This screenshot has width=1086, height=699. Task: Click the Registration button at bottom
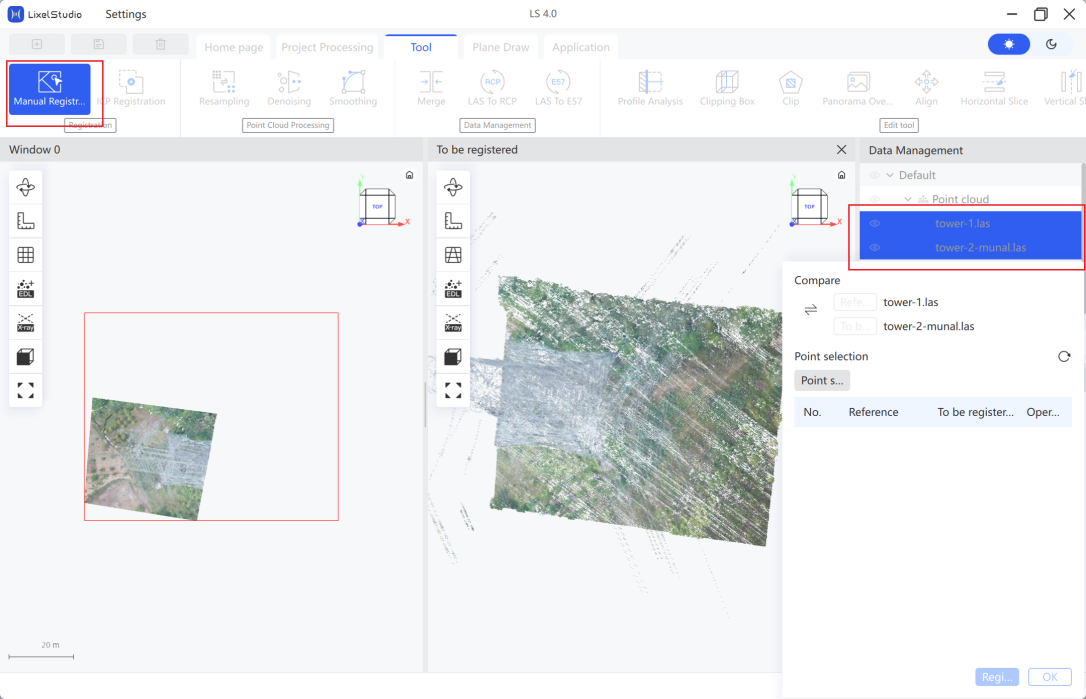click(997, 677)
